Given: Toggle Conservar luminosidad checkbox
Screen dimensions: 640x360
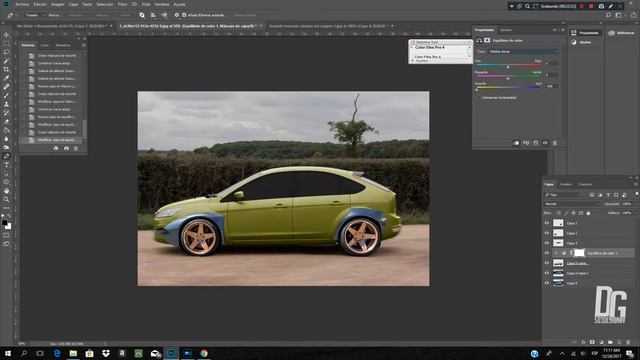Looking at the screenshot, I should click(x=479, y=98).
